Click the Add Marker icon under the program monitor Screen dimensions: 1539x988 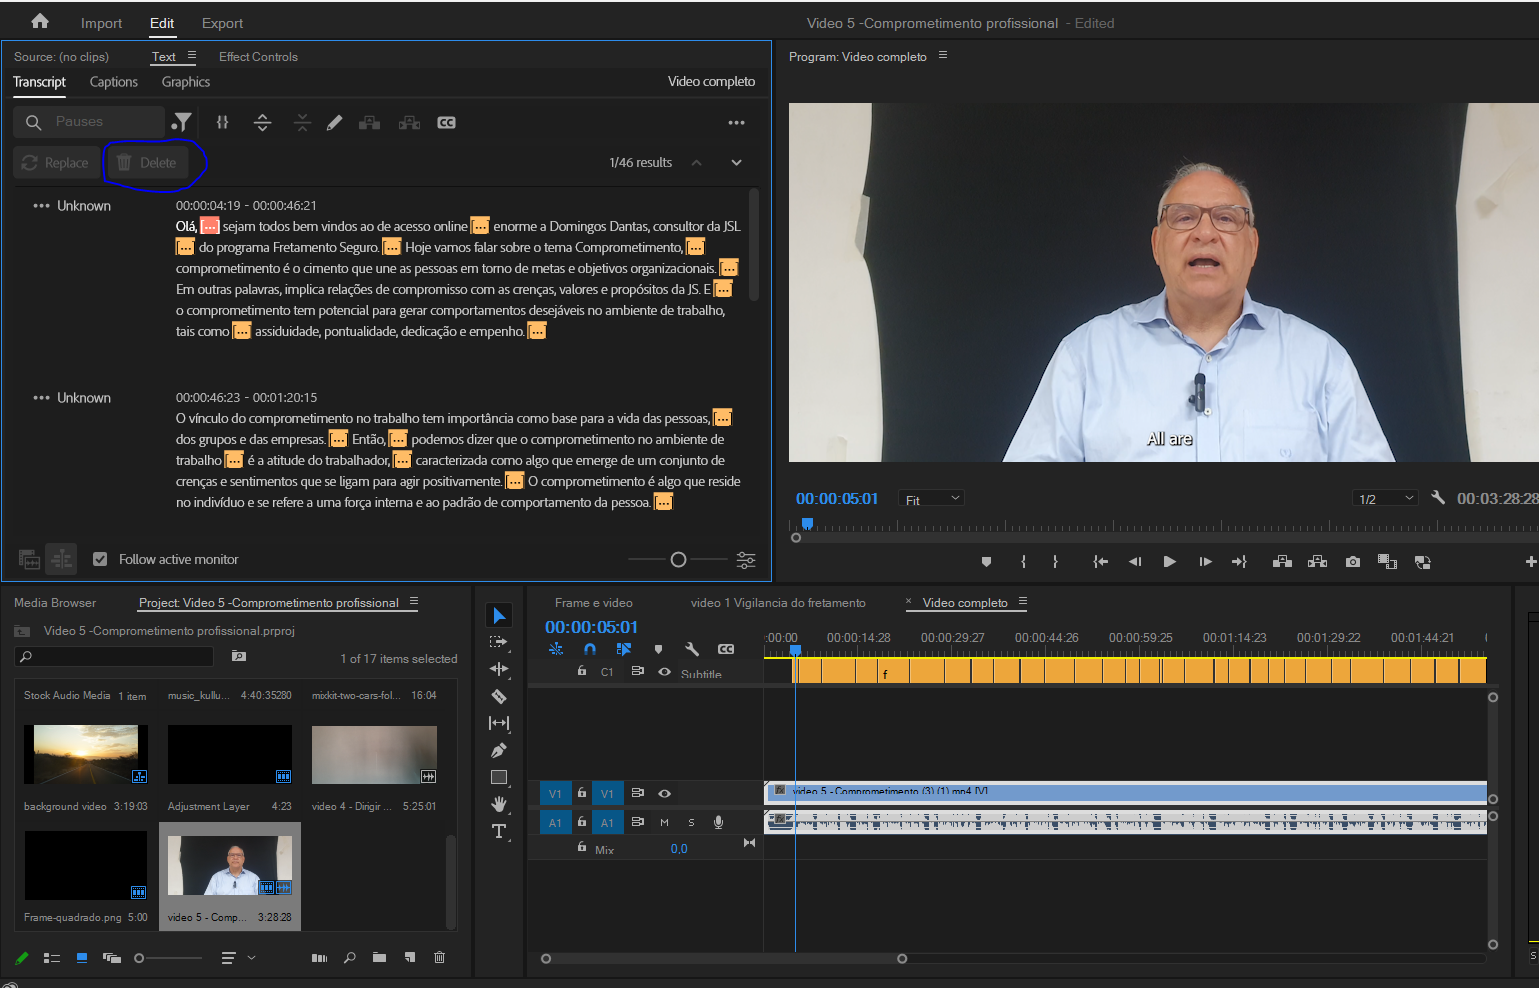click(x=987, y=561)
